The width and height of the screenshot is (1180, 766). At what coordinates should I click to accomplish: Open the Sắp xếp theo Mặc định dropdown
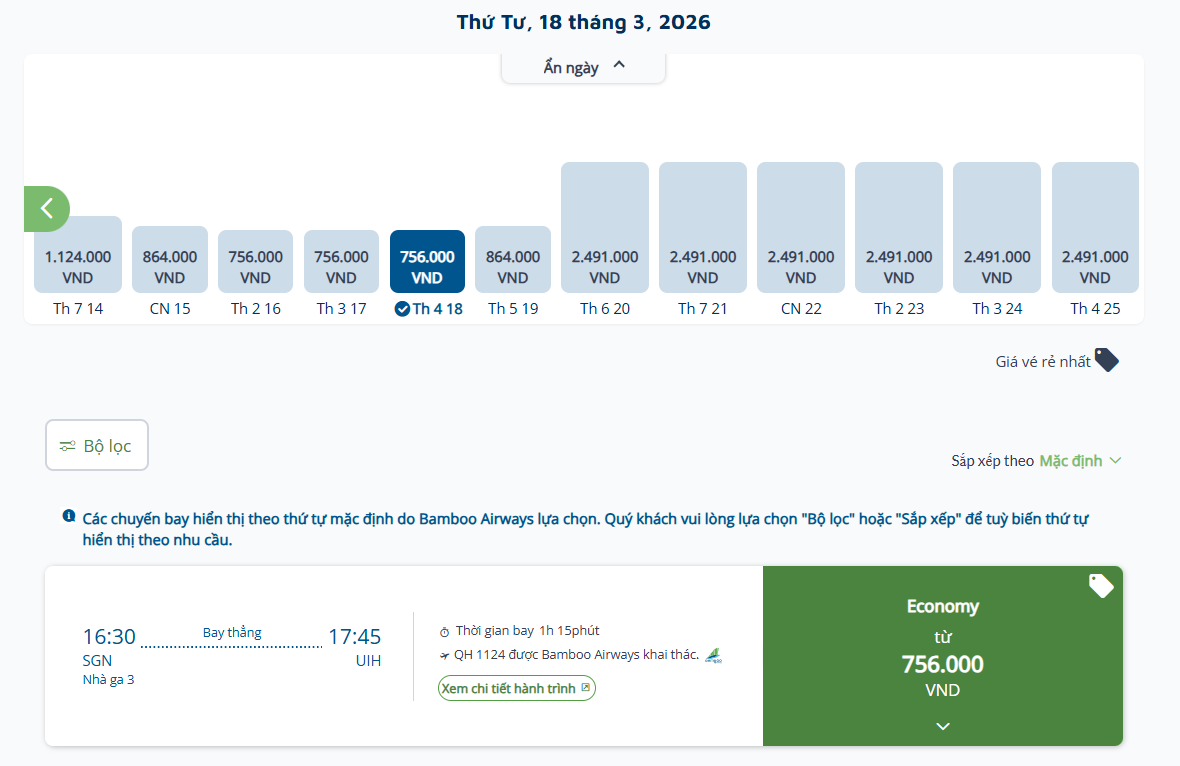click(x=1080, y=461)
